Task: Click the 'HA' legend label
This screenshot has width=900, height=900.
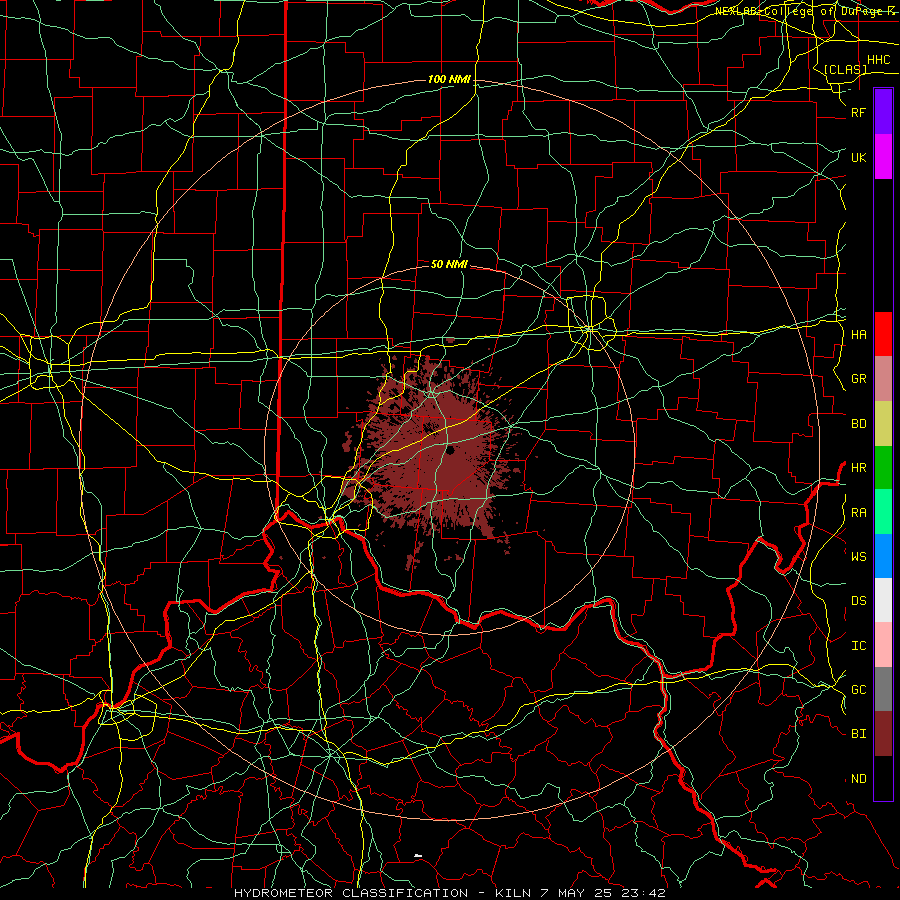Action: click(x=859, y=335)
